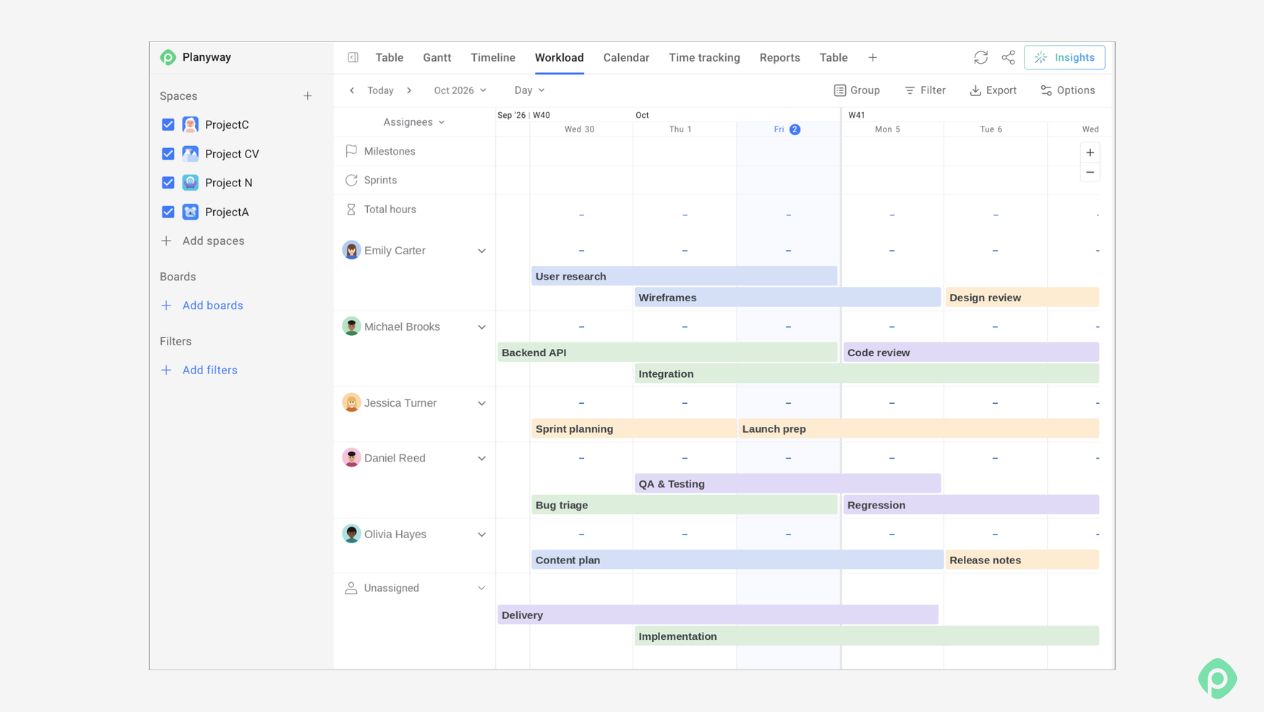Click the Sprints cycle icon
1264x712 pixels.
click(x=351, y=180)
